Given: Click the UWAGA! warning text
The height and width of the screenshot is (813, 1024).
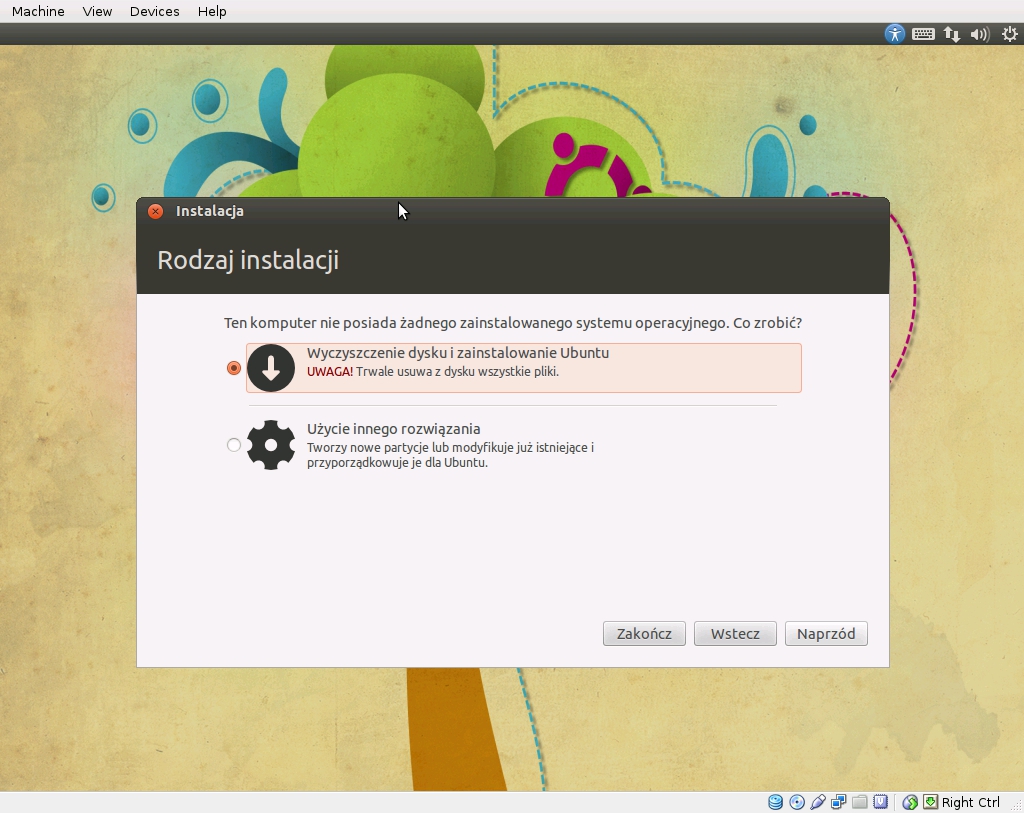Looking at the screenshot, I should [x=330, y=372].
